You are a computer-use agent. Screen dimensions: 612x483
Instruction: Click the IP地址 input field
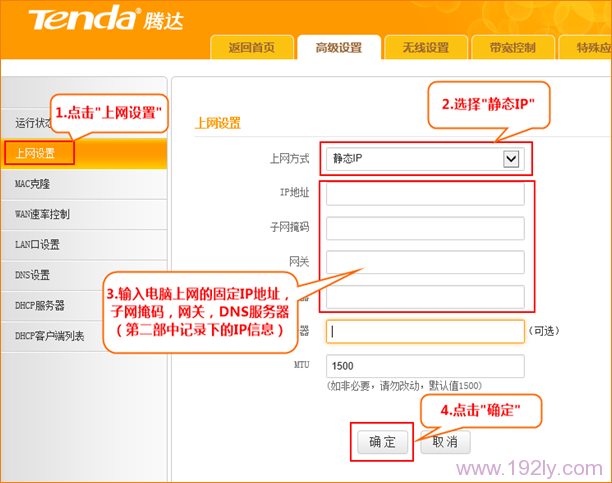pos(425,194)
